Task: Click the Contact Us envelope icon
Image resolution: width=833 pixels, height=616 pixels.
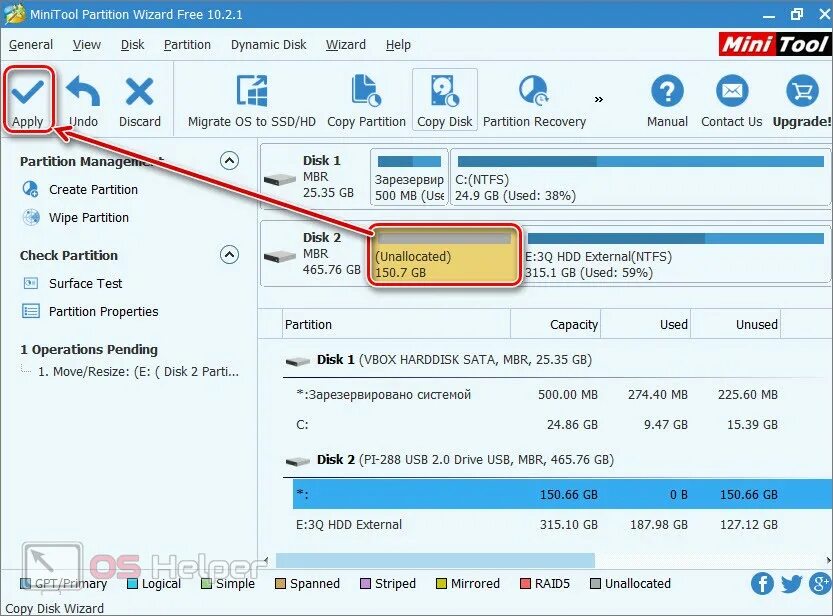Action: (x=732, y=91)
